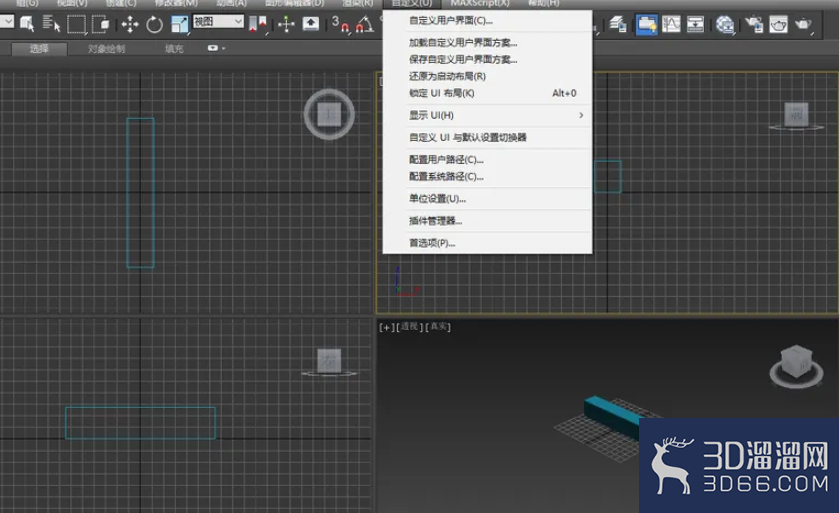Open Render Setup teapot icon
The height and width of the screenshot is (513, 839).
[x=754, y=24]
